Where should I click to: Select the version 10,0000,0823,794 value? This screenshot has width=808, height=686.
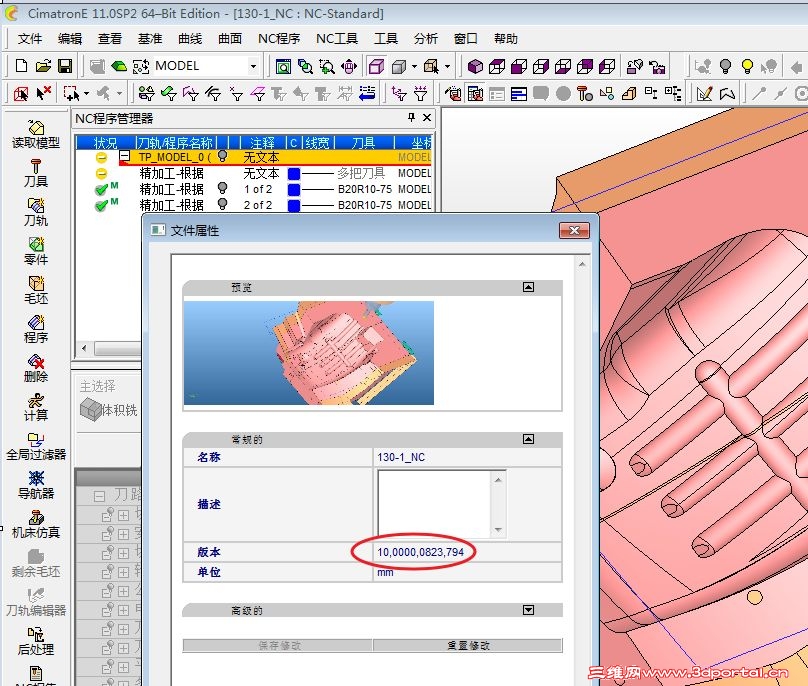(420, 552)
